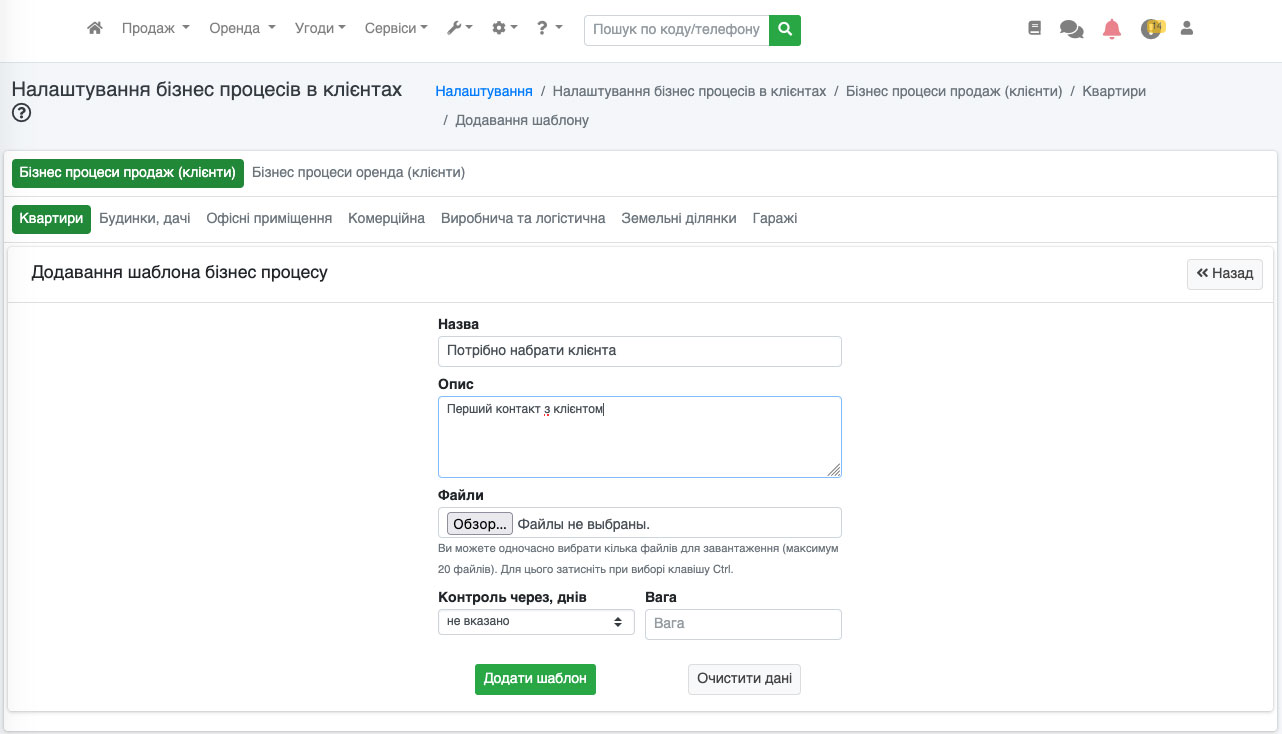Open the Продаж menu
This screenshot has height=734, width=1282.
coord(155,29)
